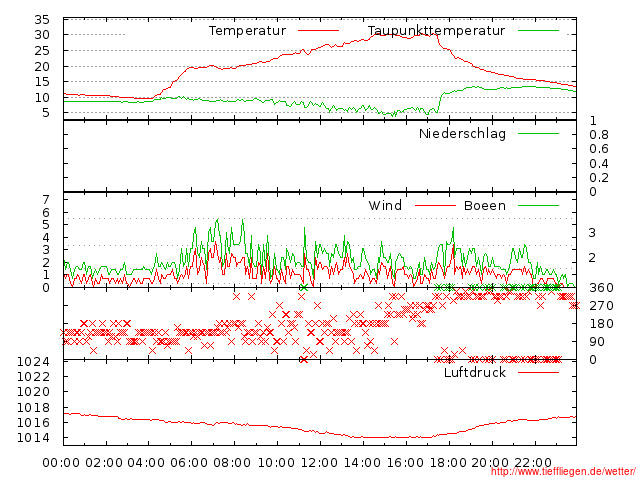The image size is (640, 480).
Task: Click the 20 temperature axis value
Action: [42, 67]
